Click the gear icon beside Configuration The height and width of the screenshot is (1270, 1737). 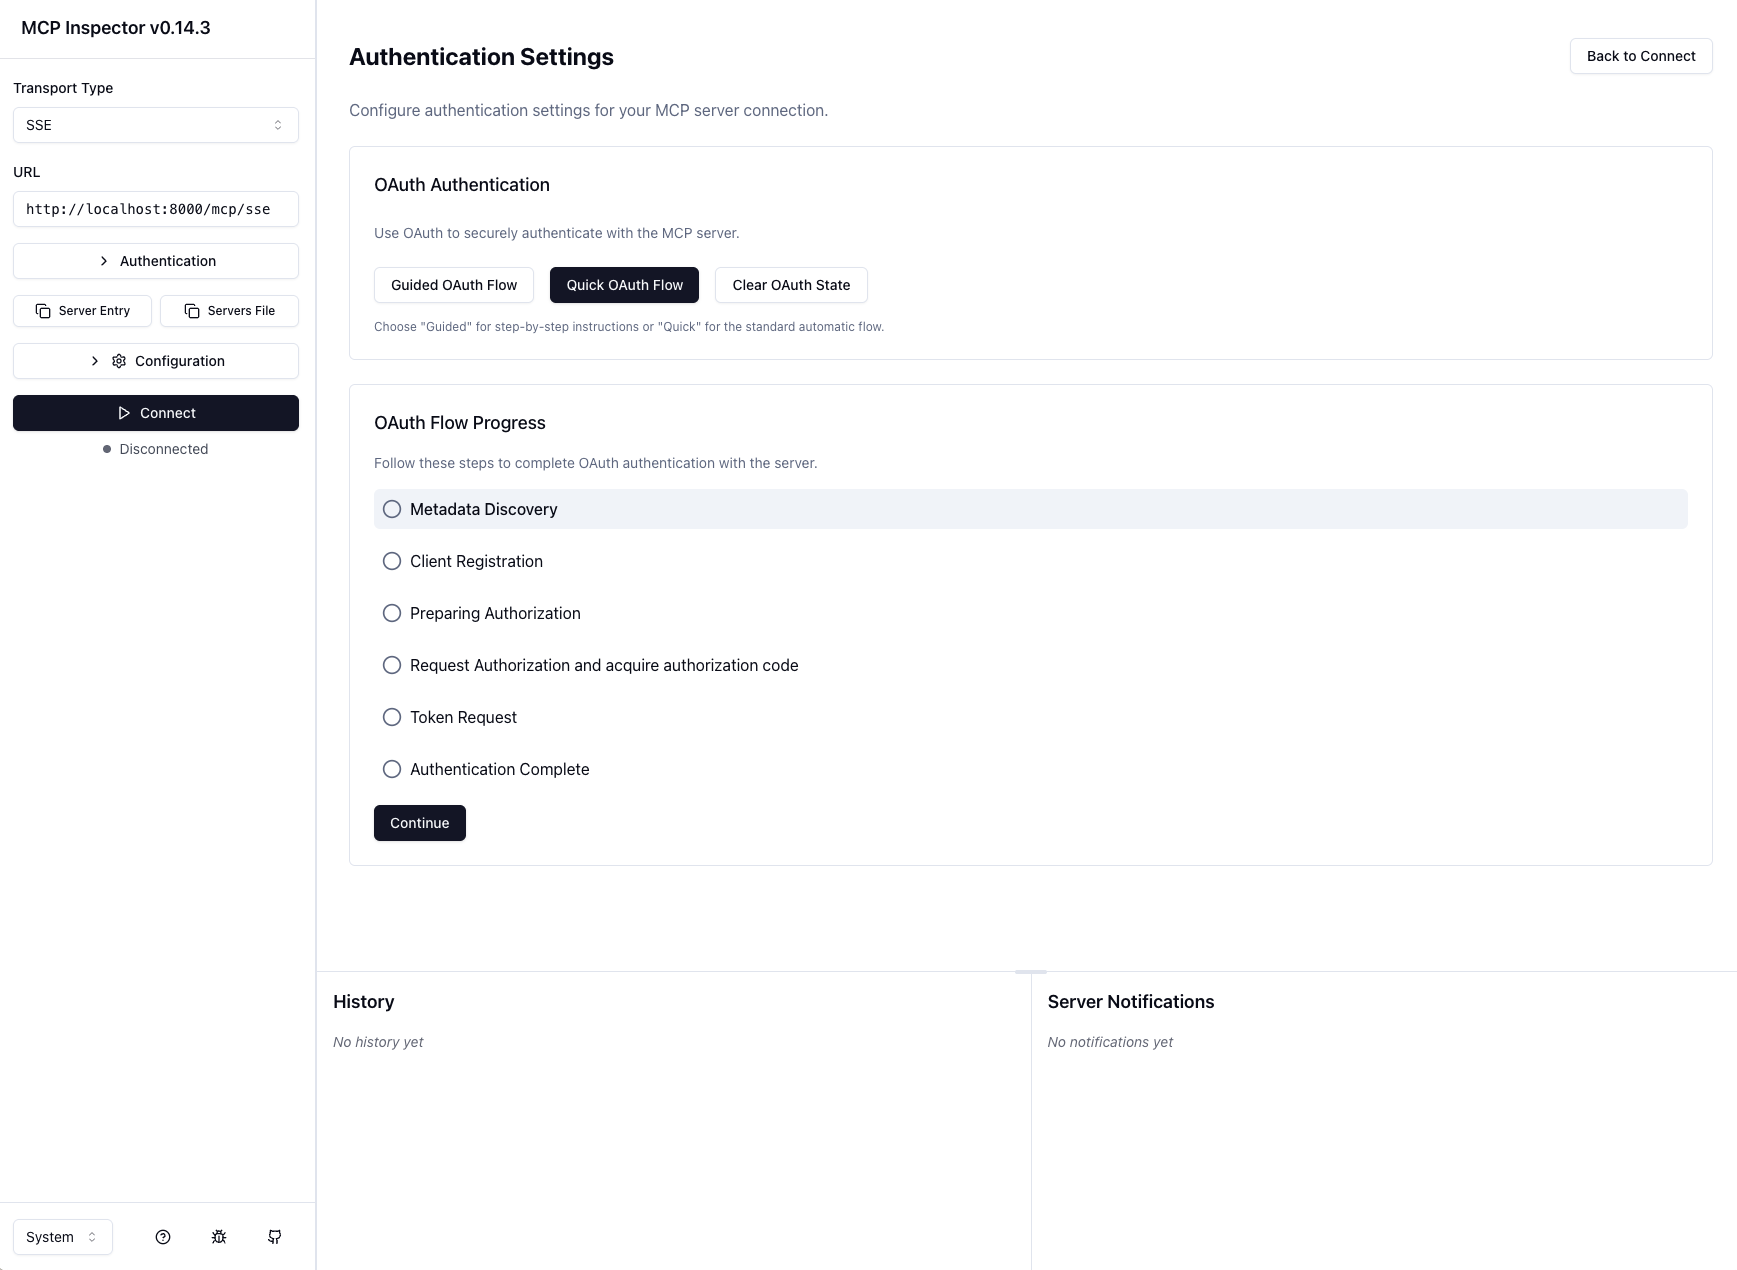coord(119,361)
